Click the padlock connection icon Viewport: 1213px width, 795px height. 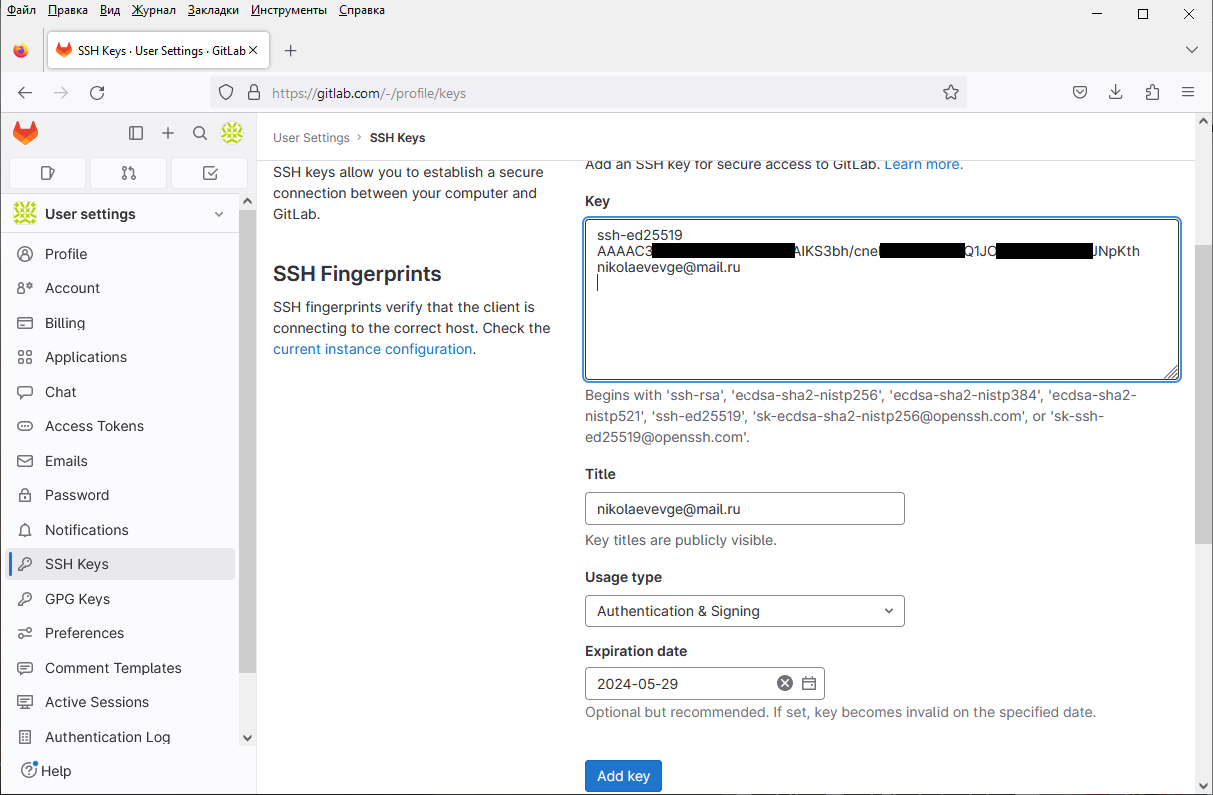pos(253,93)
